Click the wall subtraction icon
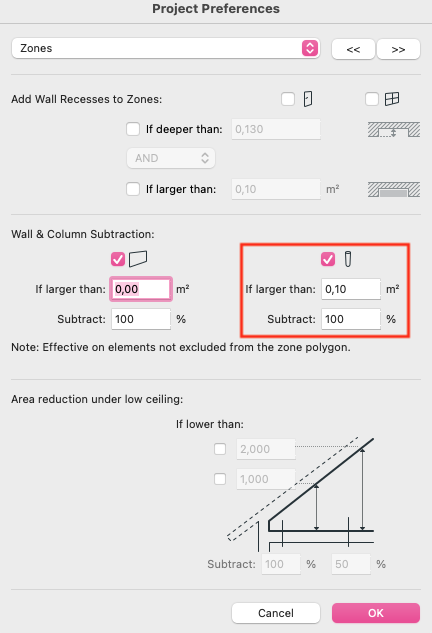 138,259
